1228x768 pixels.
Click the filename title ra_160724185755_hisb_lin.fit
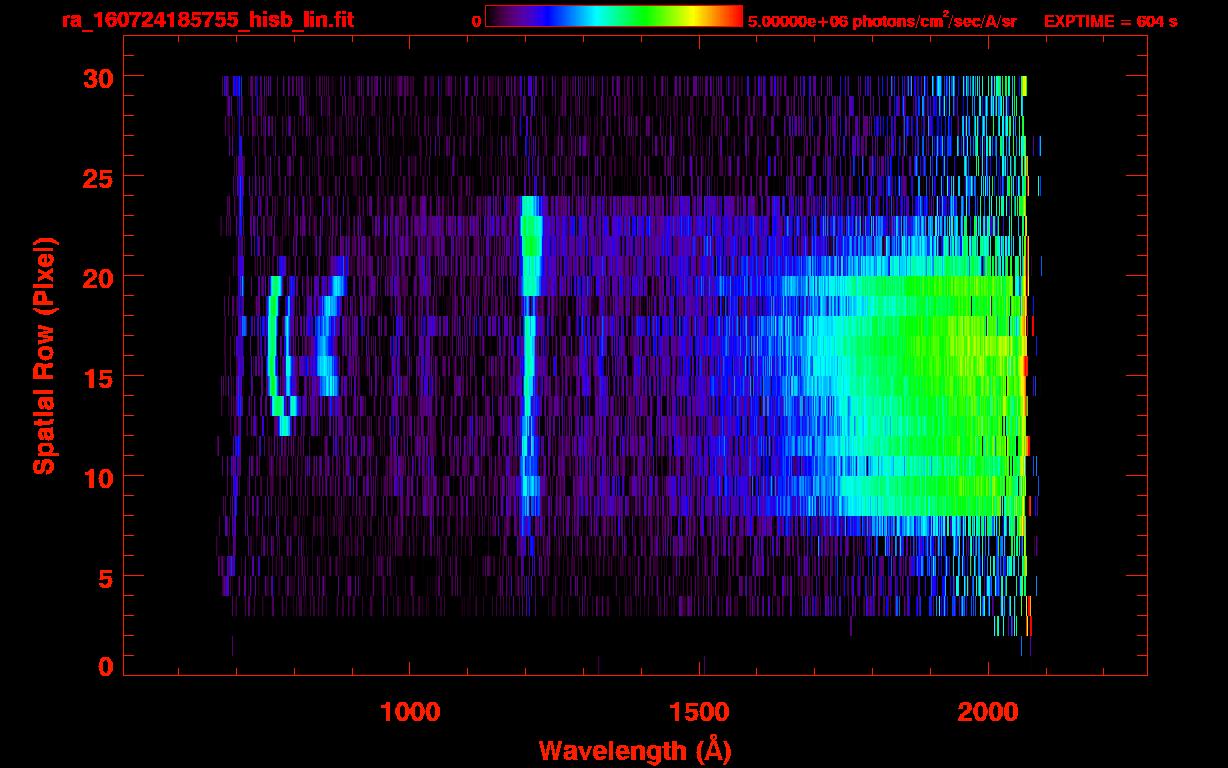point(207,20)
